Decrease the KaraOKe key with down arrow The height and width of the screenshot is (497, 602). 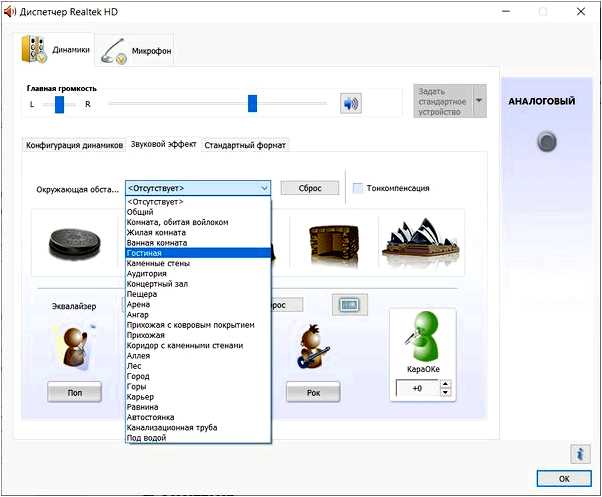point(445,393)
